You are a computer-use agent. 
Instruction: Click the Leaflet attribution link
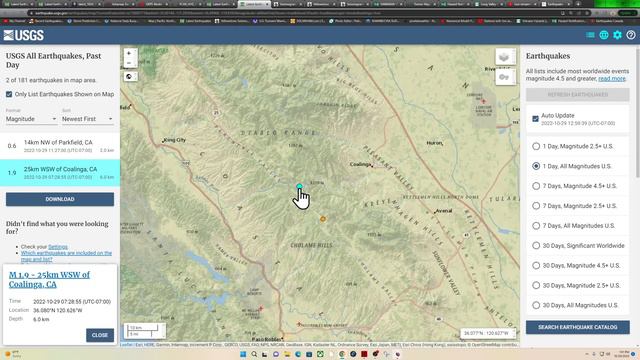click(127, 345)
